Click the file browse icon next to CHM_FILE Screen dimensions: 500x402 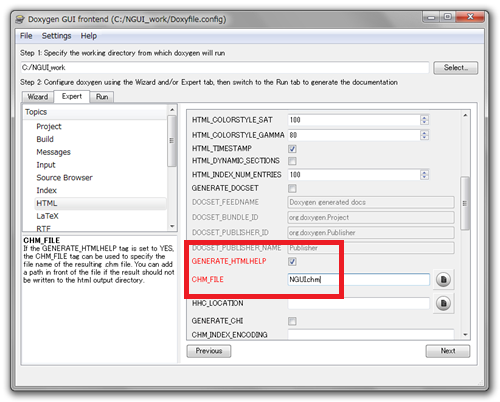pos(443,279)
